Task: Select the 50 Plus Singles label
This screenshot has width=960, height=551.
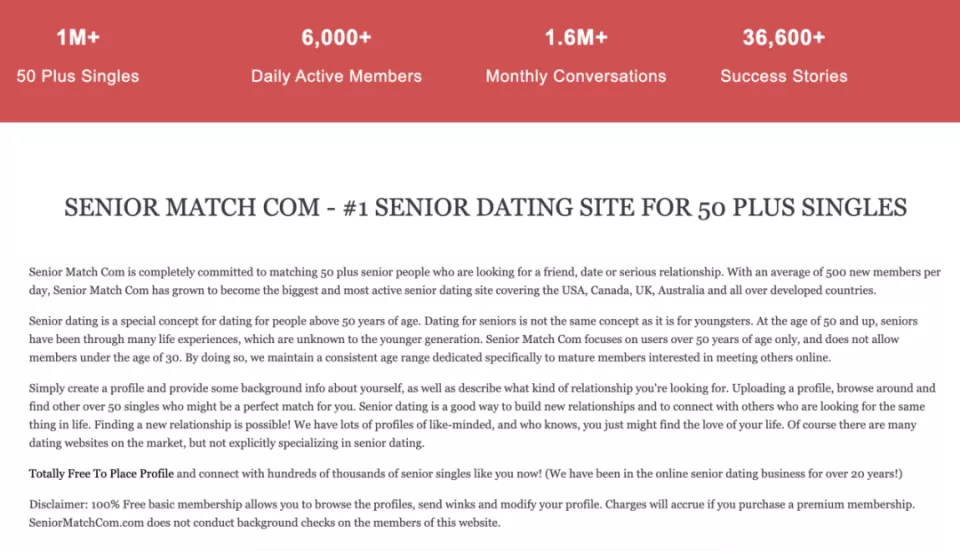Action: click(78, 76)
